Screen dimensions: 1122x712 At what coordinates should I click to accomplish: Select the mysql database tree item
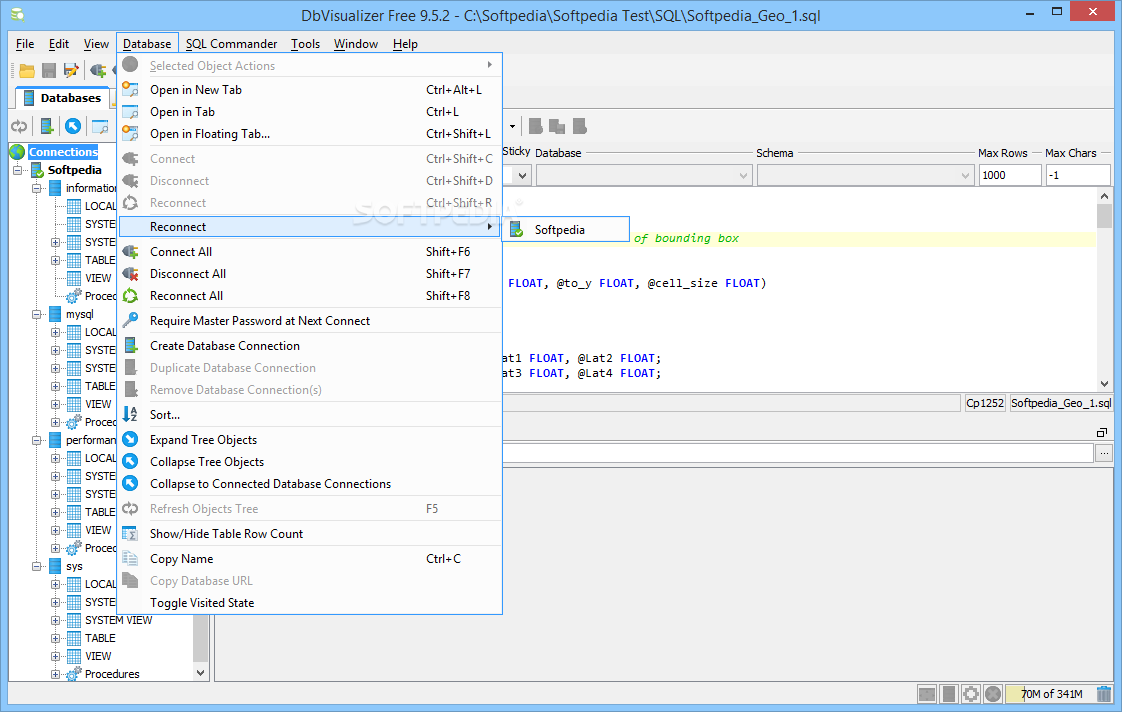(x=79, y=314)
